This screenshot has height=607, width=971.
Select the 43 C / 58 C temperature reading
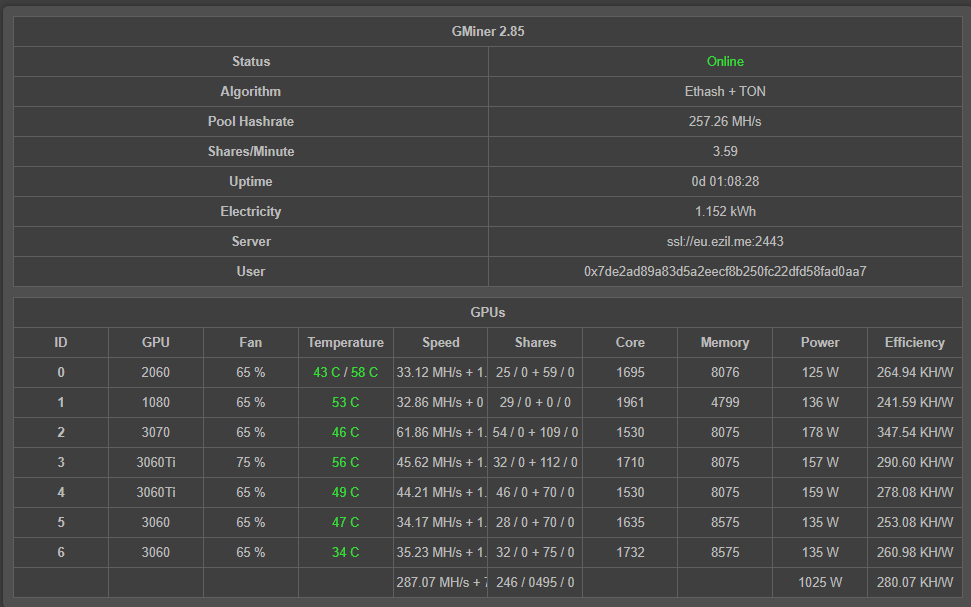[345, 372]
